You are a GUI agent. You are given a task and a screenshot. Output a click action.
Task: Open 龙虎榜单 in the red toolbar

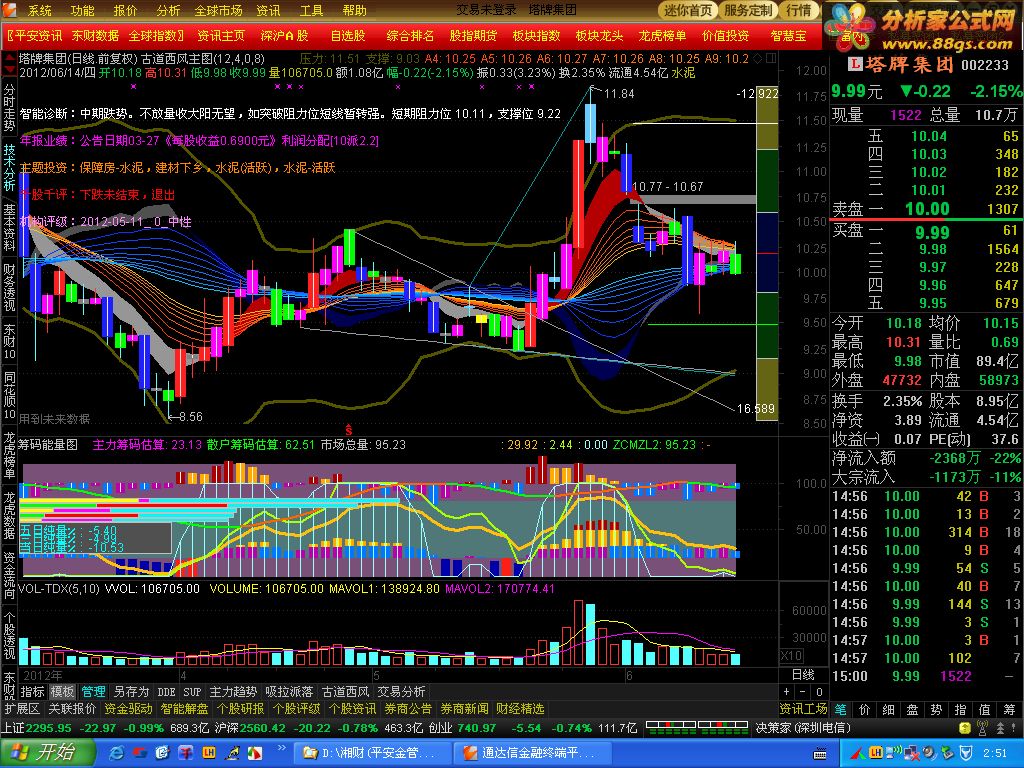coord(662,36)
